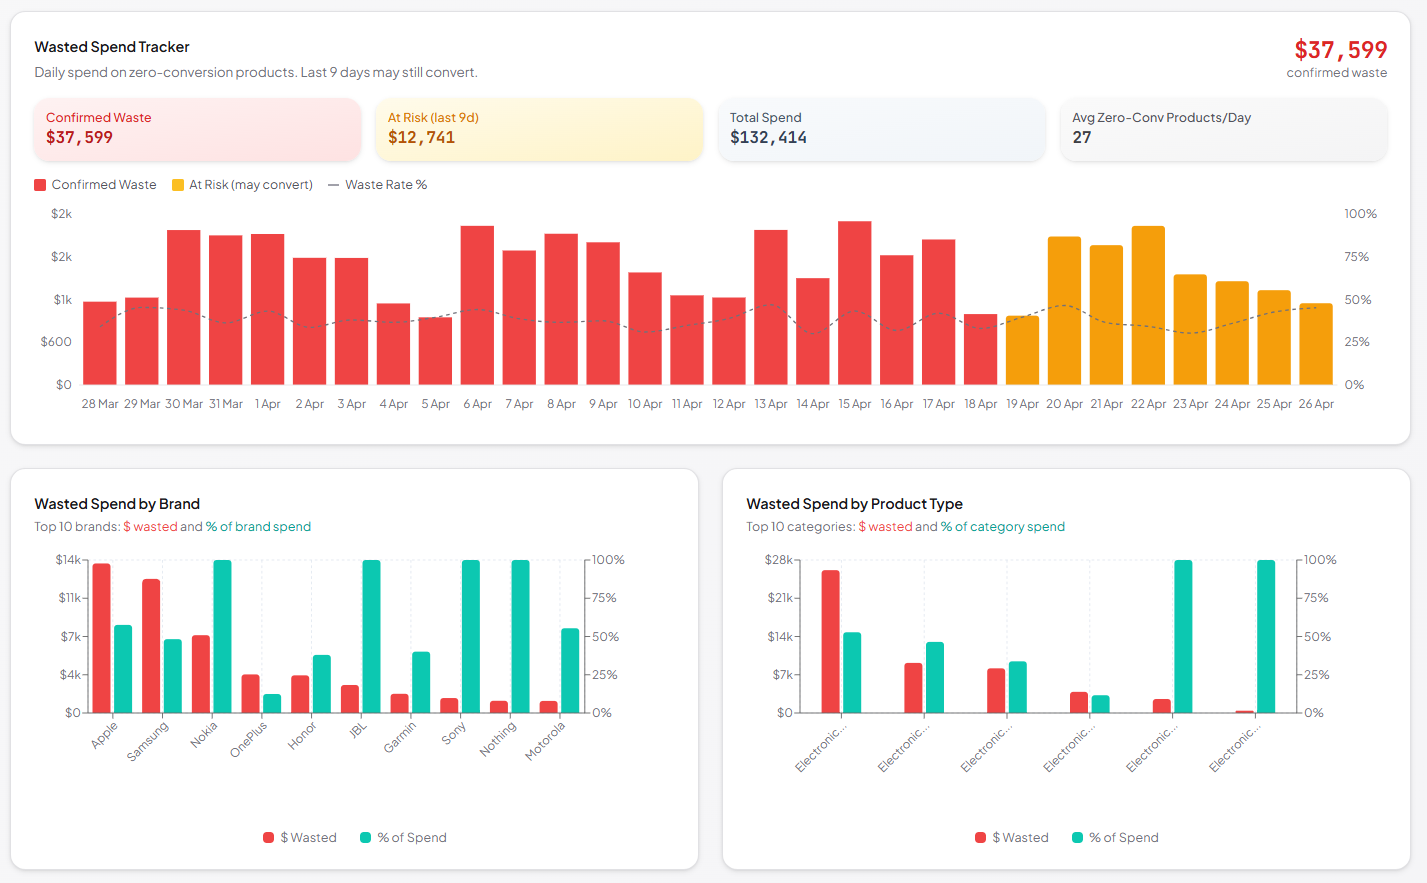Open the Confirmed Waste $37,599 card
The width and height of the screenshot is (1427, 883).
(197, 129)
